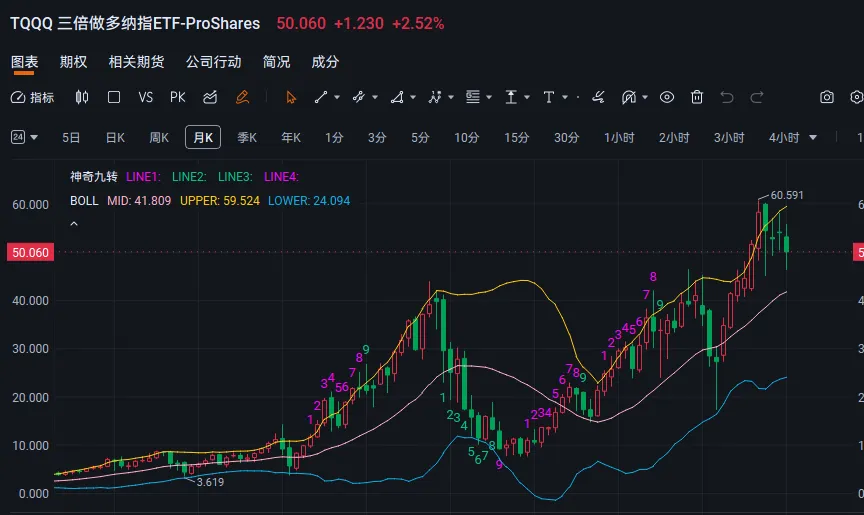Open the 成分 constituents tab
This screenshot has width=864, height=515.
[325, 62]
